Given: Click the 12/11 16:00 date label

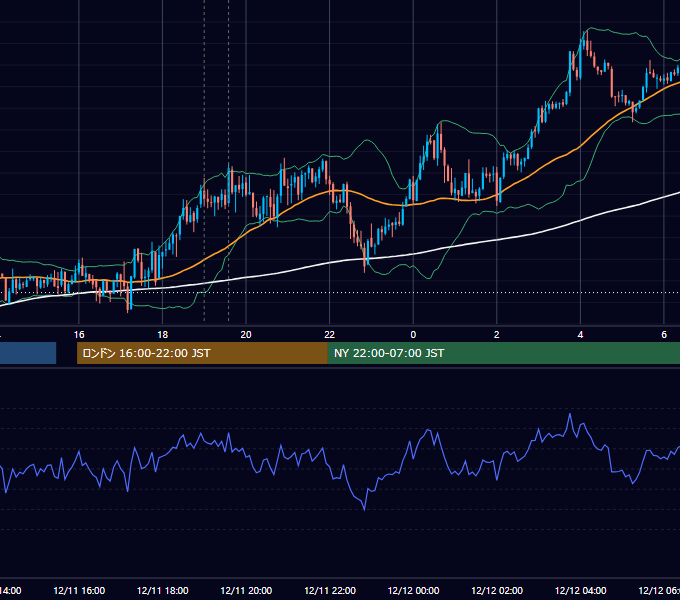Looking at the screenshot, I should pyautogui.click(x=79, y=590).
